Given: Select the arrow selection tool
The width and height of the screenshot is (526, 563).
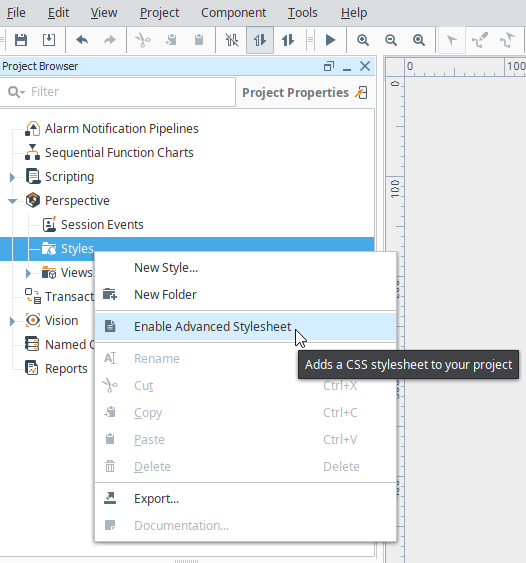Looking at the screenshot, I should [x=452, y=40].
